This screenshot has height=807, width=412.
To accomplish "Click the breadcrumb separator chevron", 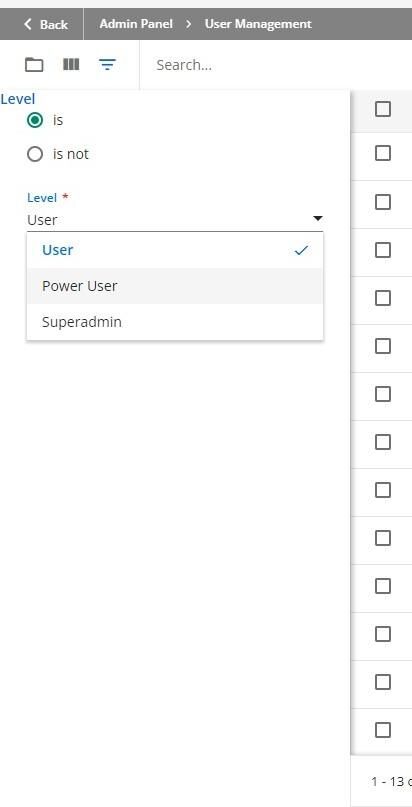I will [189, 24].
